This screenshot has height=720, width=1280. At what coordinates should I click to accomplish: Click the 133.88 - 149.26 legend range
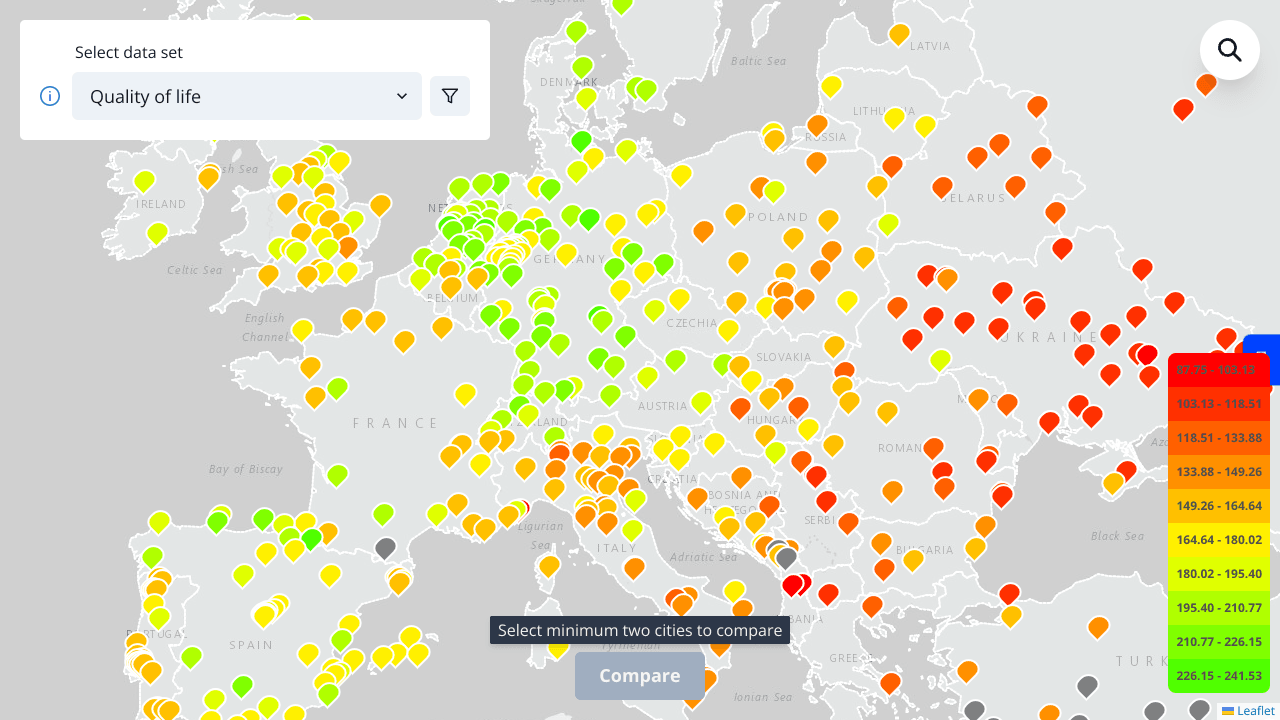click(x=1218, y=472)
